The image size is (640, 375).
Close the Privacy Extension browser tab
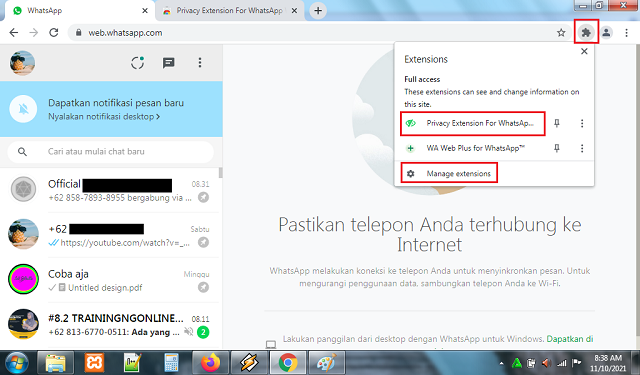click(294, 11)
